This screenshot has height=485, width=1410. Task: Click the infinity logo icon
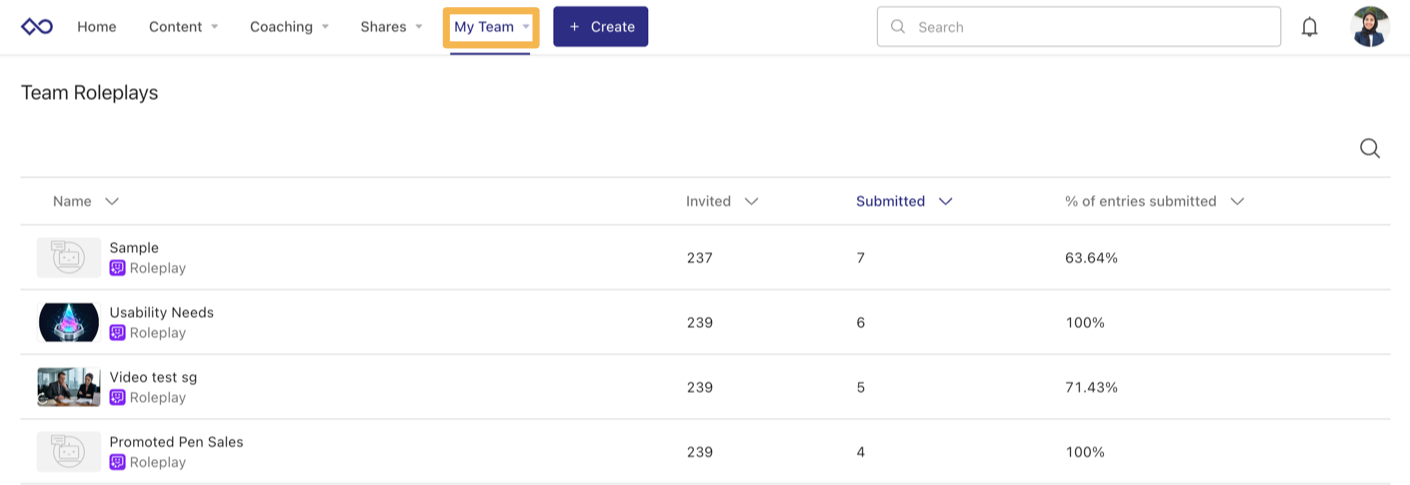37,27
